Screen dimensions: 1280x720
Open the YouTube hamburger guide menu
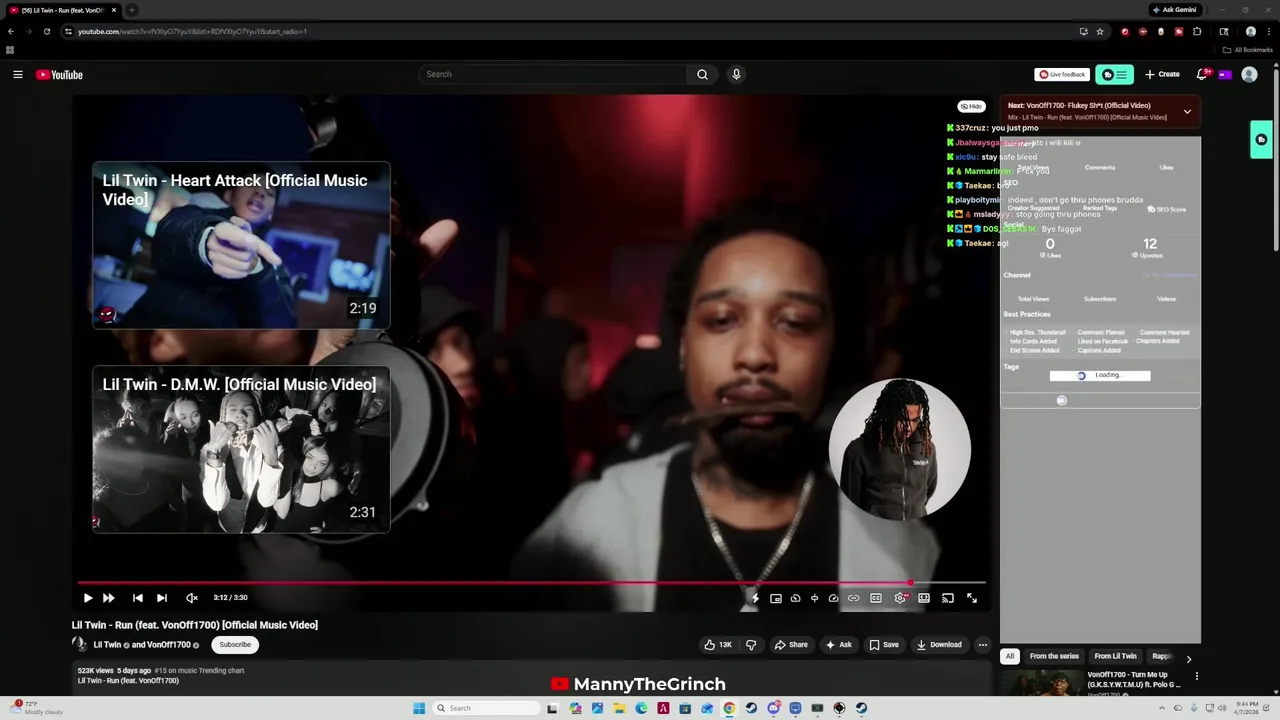click(x=18, y=75)
